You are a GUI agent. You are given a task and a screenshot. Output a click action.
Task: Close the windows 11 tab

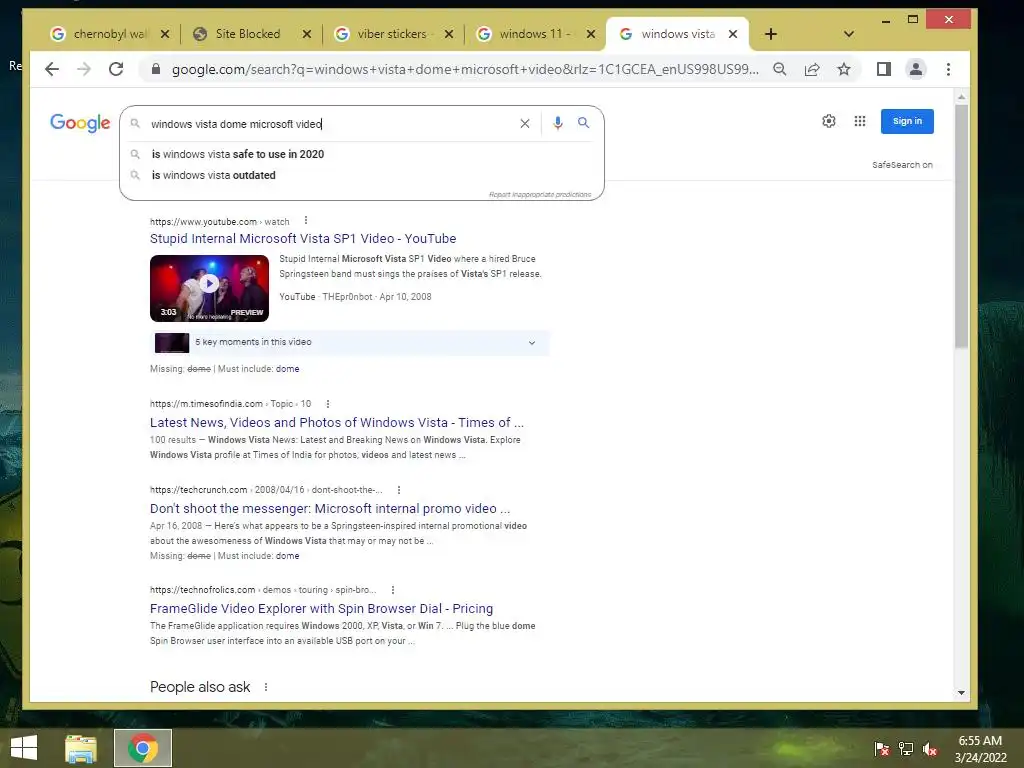tap(591, 34)
